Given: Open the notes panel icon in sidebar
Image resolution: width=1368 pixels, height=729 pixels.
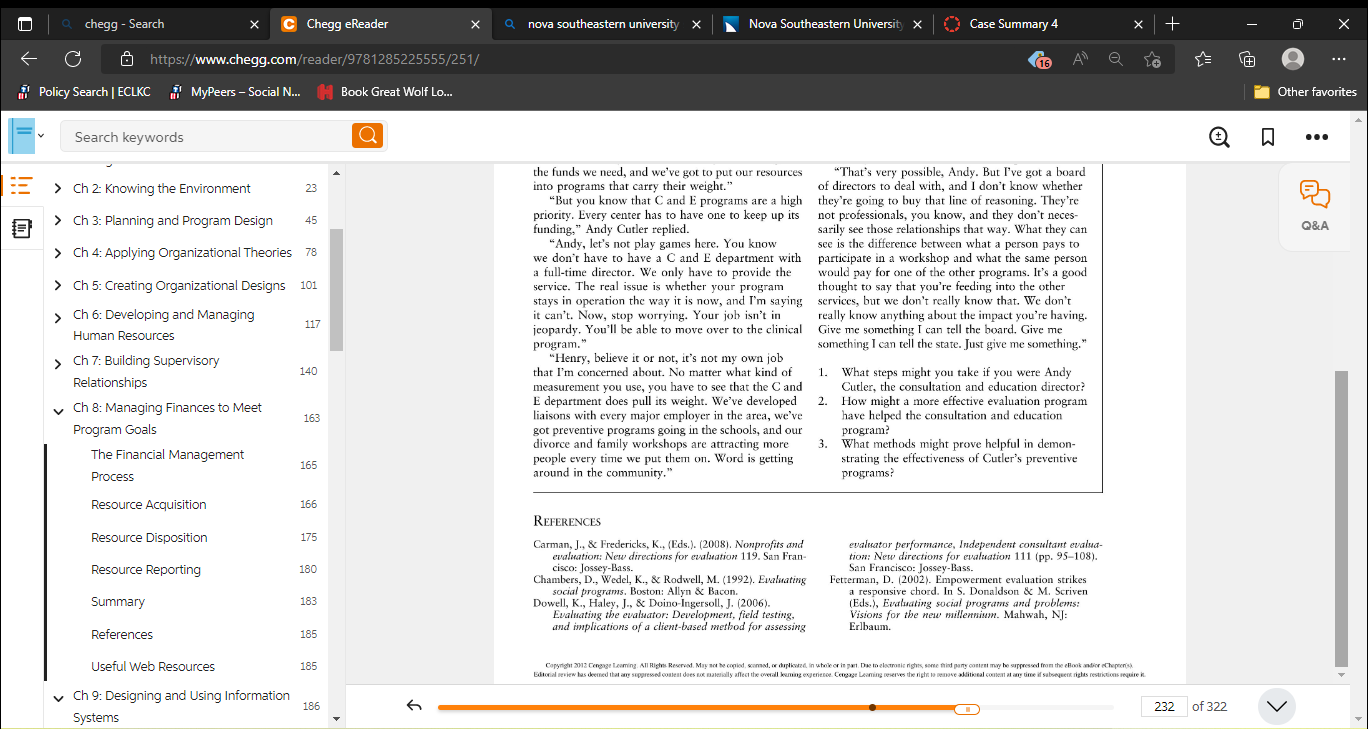Looking at the screenshot, I should (20, 229).
